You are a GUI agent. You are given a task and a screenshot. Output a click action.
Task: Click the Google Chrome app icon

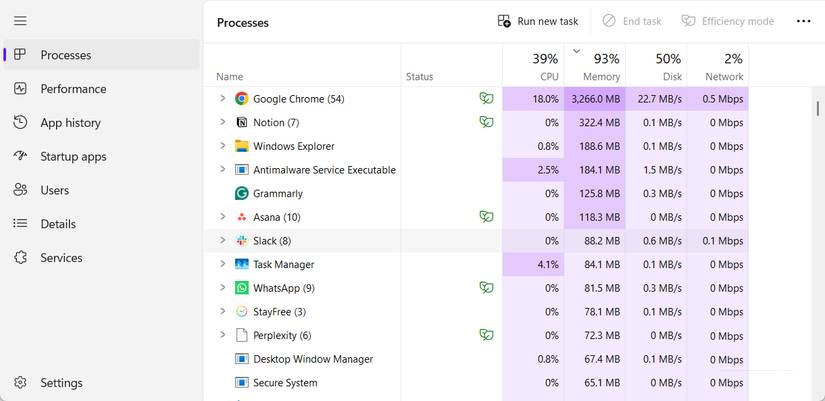[242, 98]
